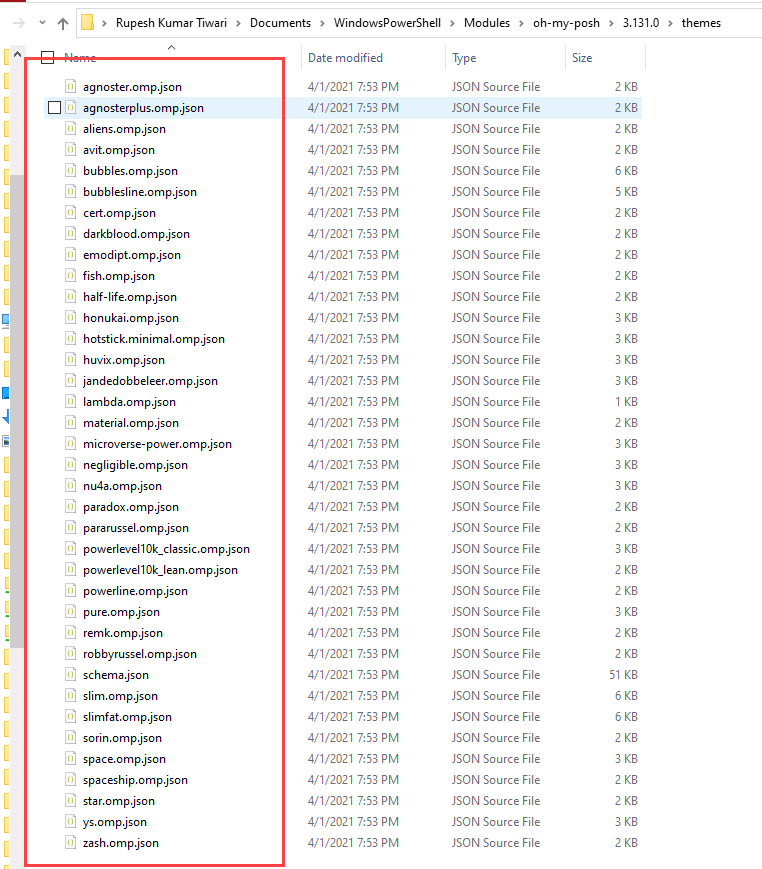Navigate to the oh-my-posh breadcrumb
The image size is (762, 869).
(x=566, y=23)
